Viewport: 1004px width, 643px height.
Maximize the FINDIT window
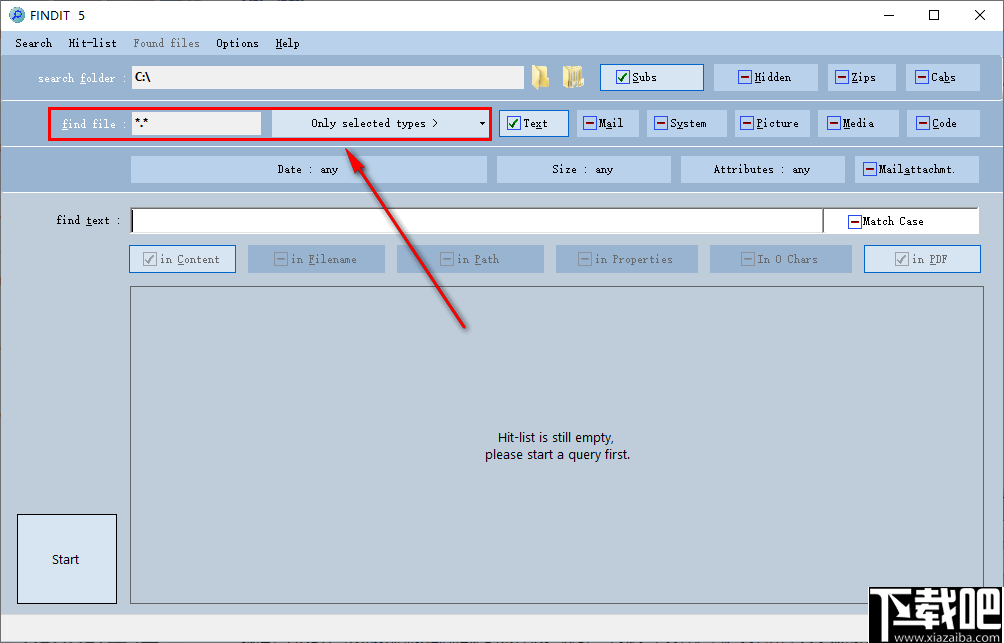[934, 15]
